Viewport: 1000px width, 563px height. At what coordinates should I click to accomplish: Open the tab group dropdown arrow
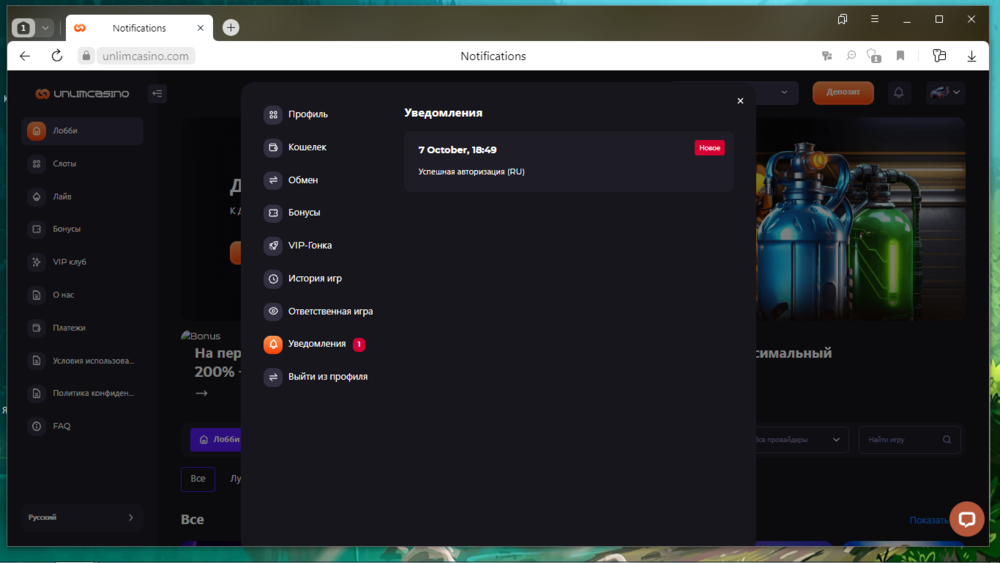coord(45,28)
